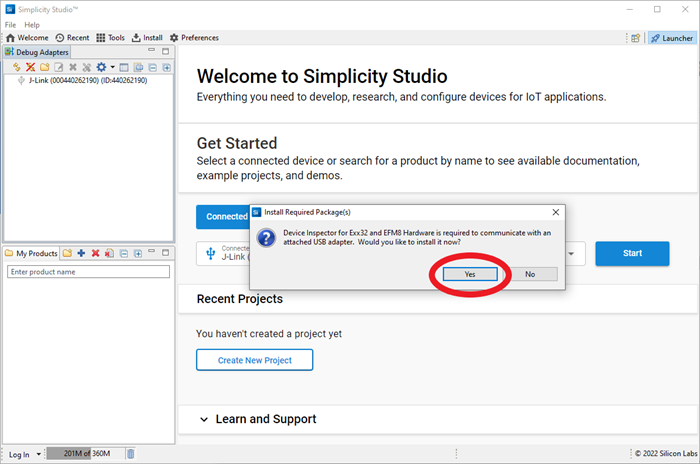
Task: Click the USB J-Link device entry
Action: coord(223,254)
